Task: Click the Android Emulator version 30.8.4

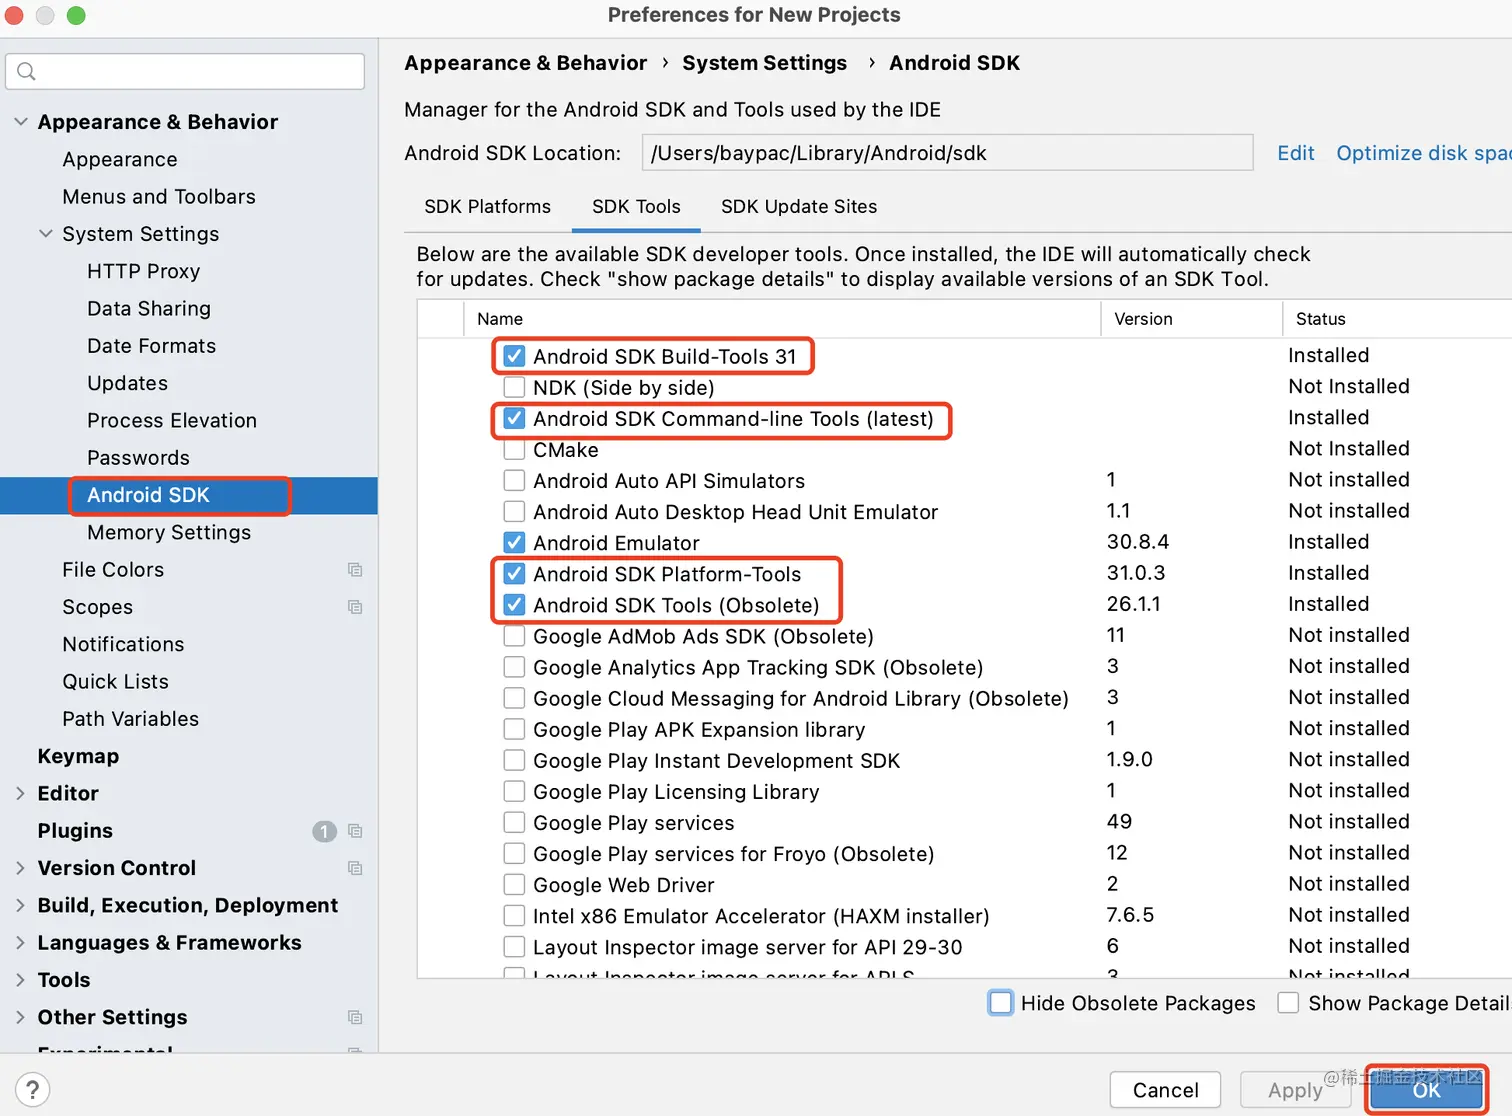Action: click(x=1138, y=542)
